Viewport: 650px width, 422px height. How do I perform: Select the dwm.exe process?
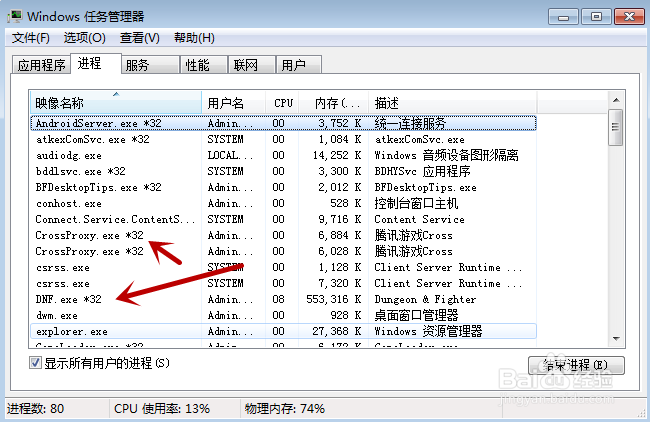284,315
